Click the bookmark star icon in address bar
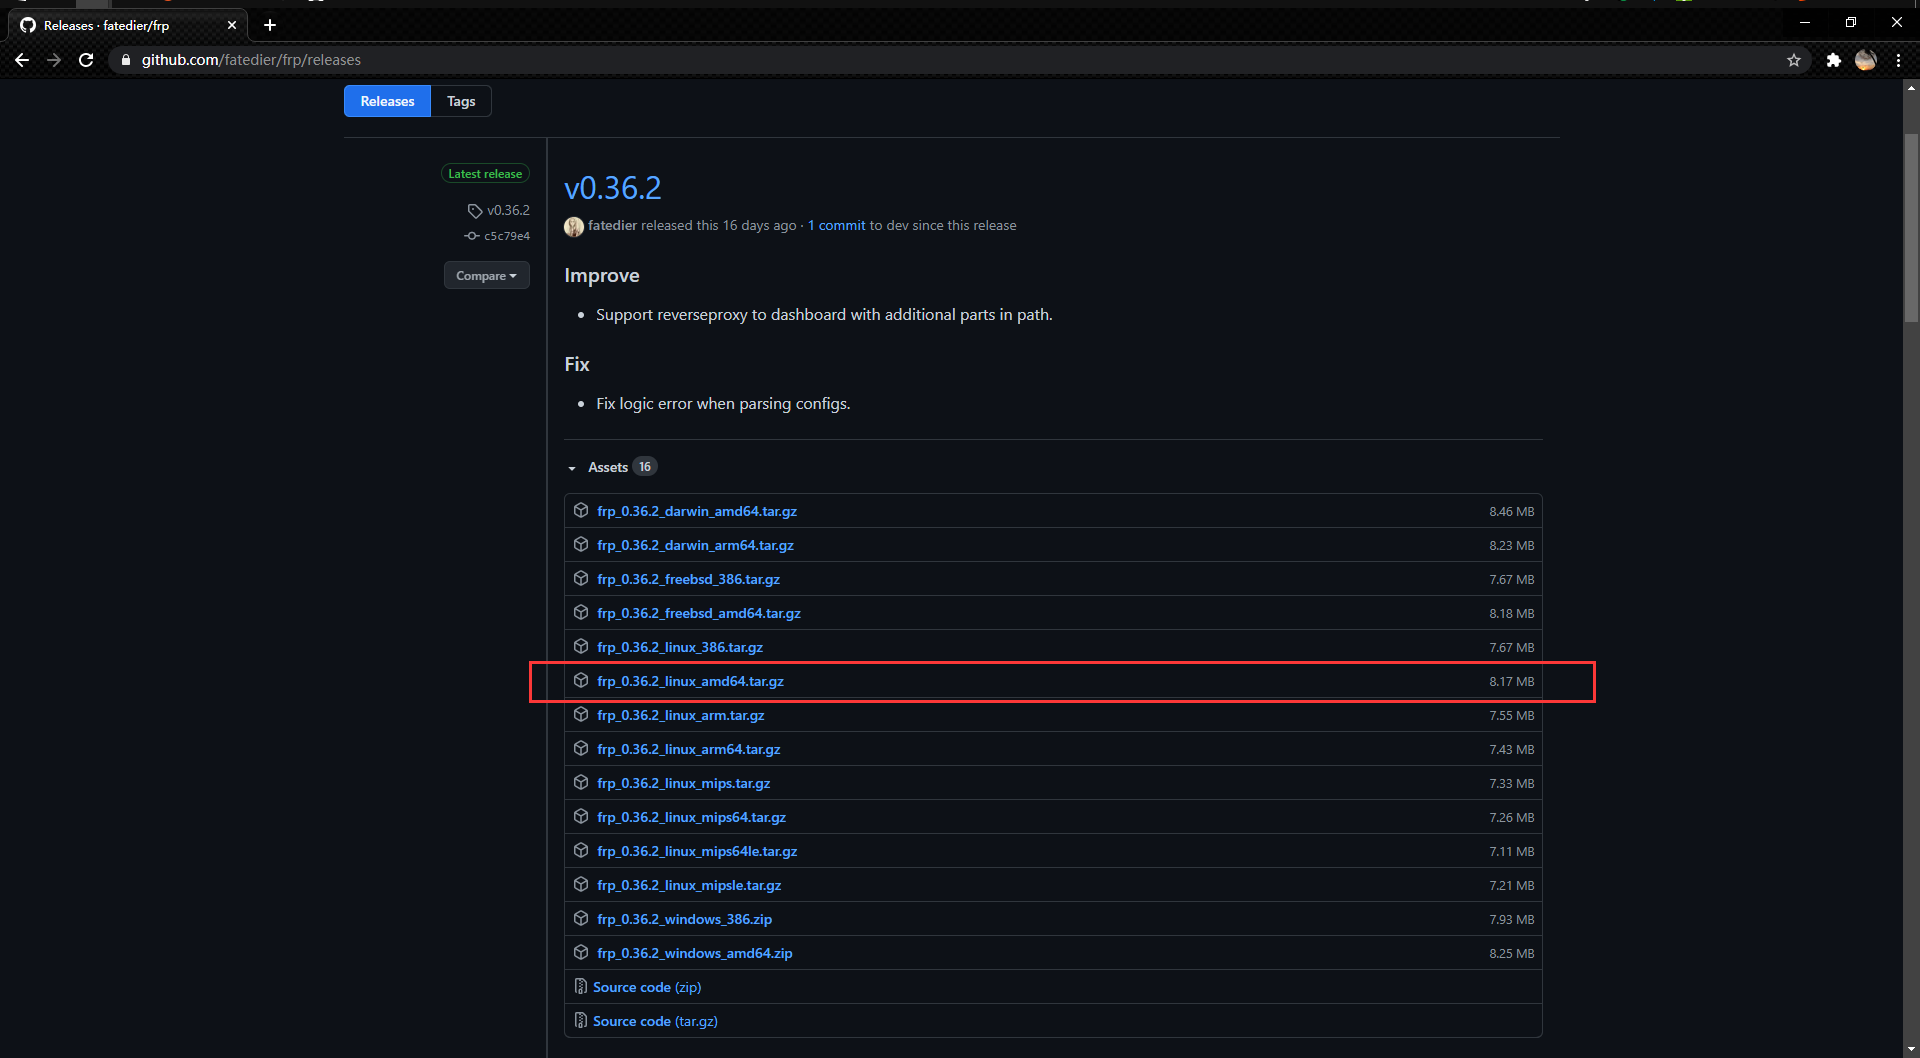Screen dimensions: 1920x1058 1794,60
